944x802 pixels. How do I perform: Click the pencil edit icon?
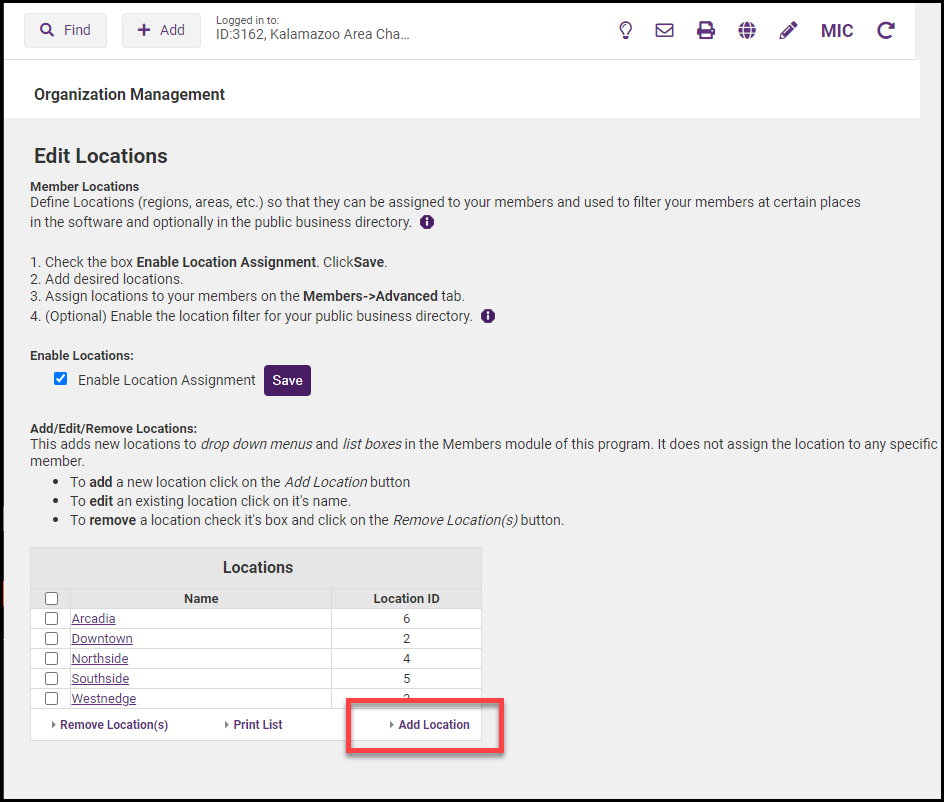click(788, 30)
